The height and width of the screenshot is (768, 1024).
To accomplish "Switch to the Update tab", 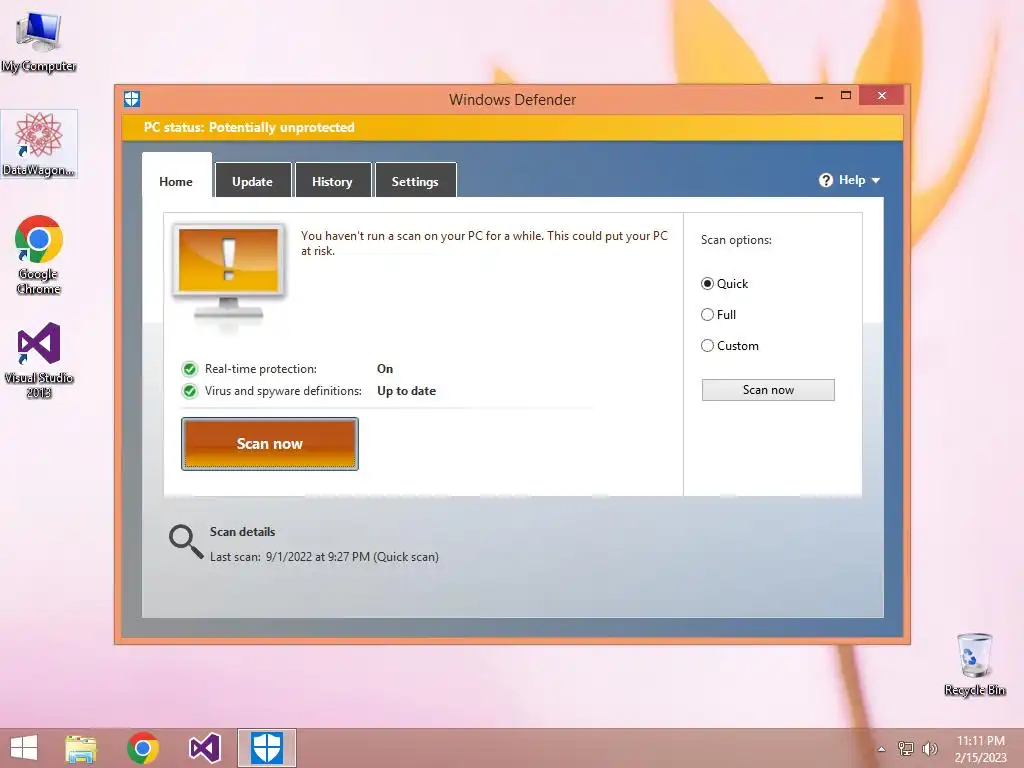I will (252, 182).
